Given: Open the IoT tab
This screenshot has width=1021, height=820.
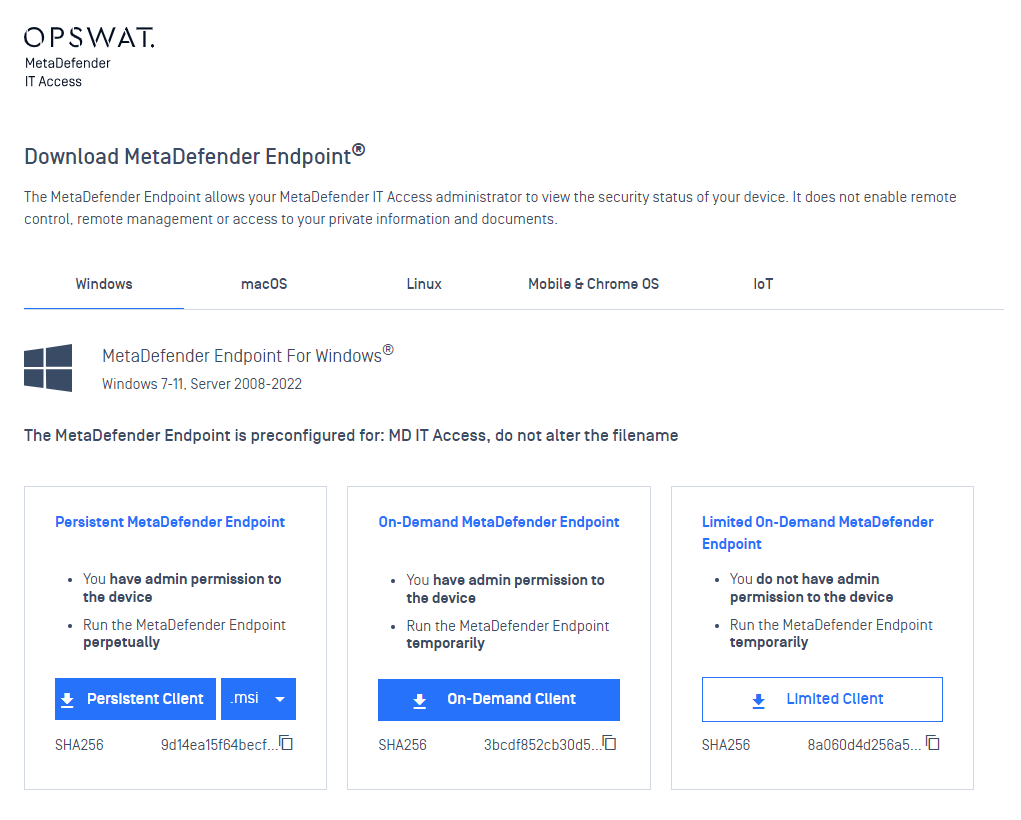Looking at the screenshot, I should [763, 284].
